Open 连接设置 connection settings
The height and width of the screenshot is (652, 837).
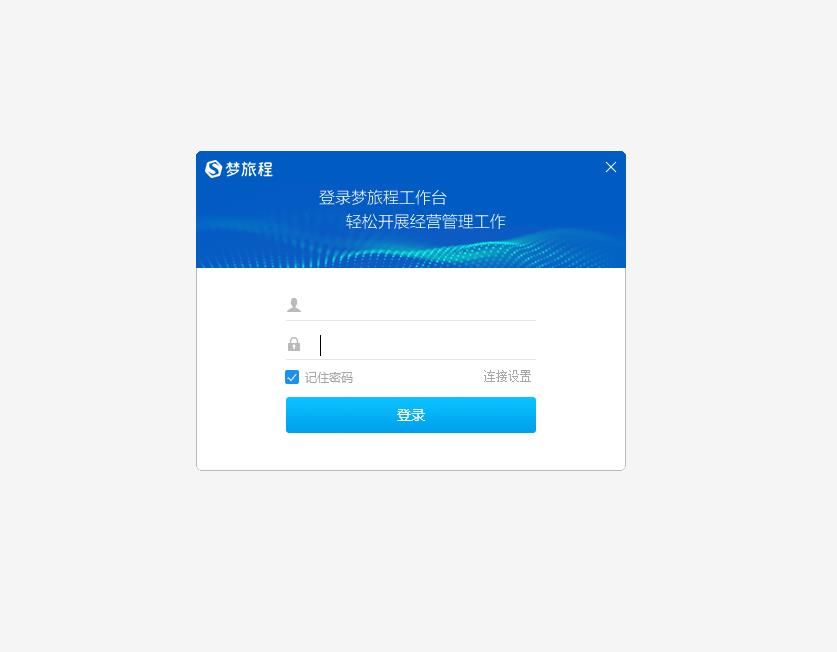(x=507, y=376)
